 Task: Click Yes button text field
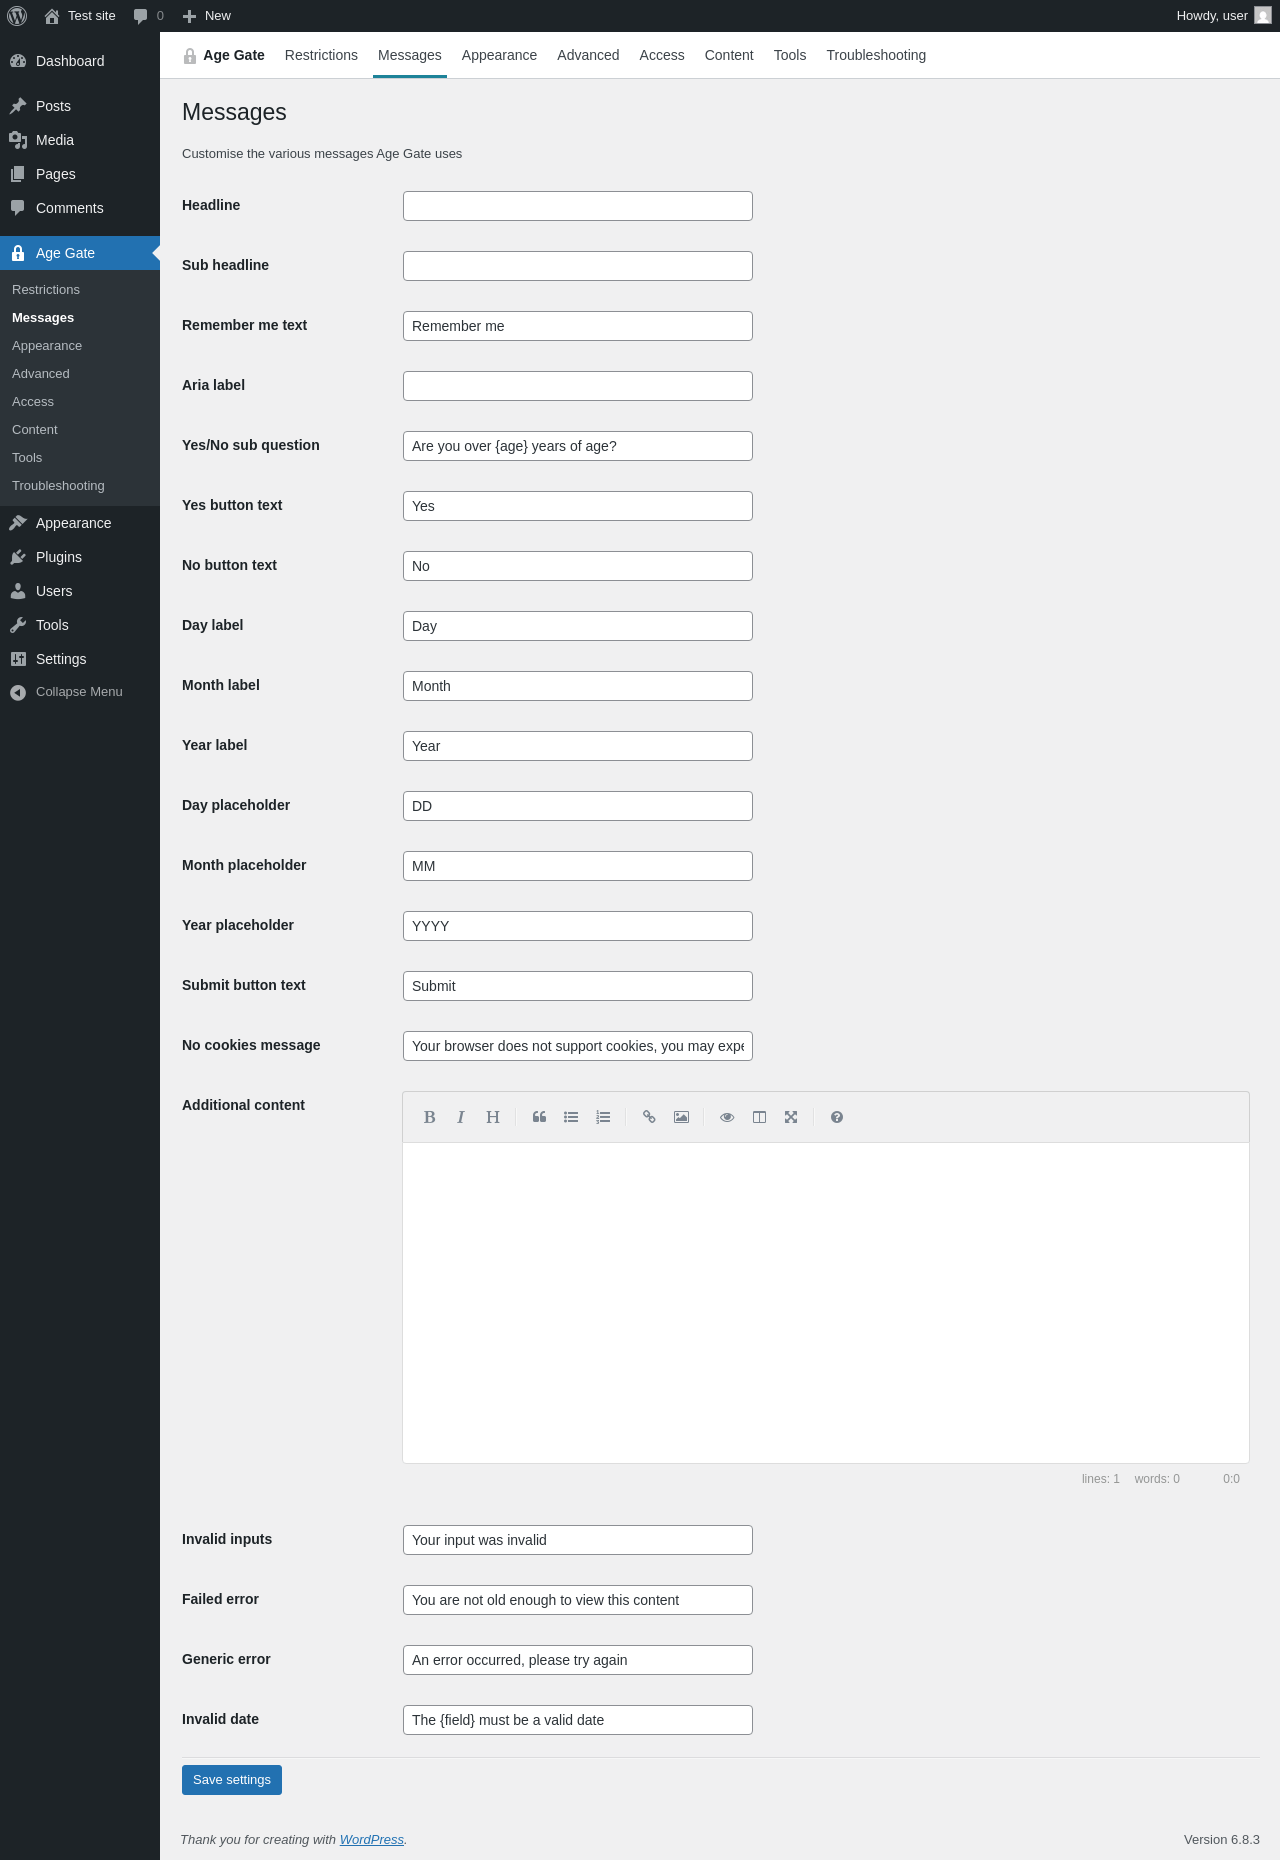[578, 506]
